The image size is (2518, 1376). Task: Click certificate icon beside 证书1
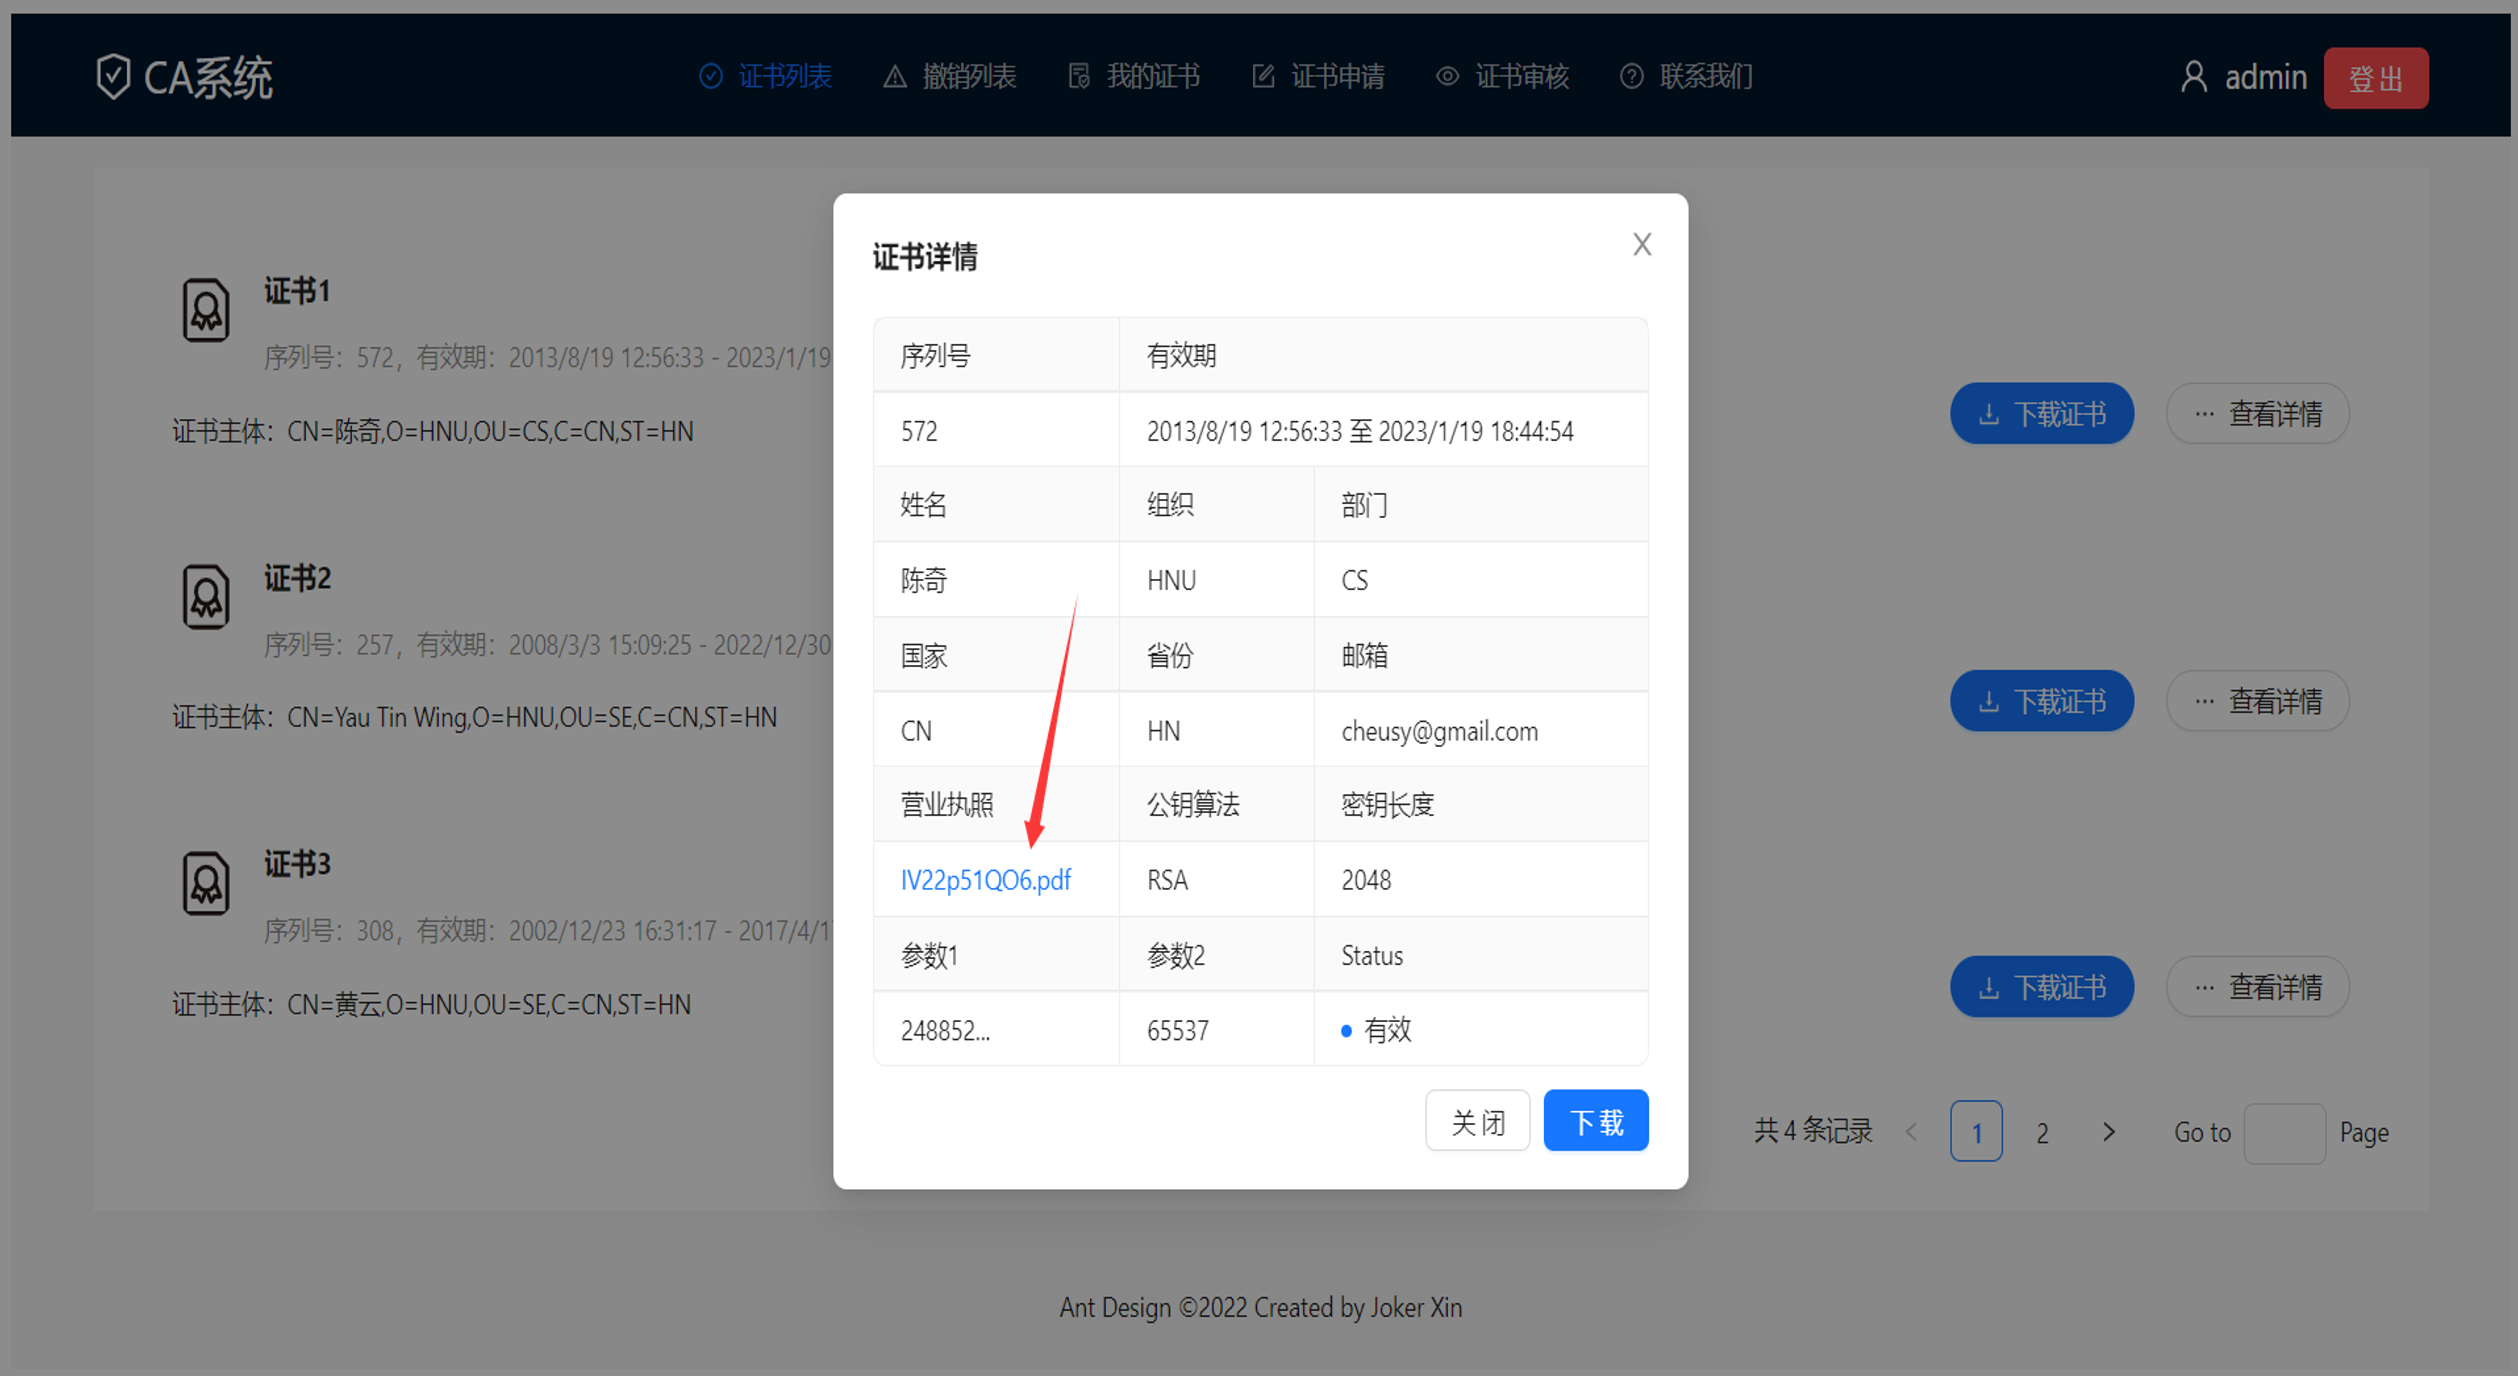(206, 310)
